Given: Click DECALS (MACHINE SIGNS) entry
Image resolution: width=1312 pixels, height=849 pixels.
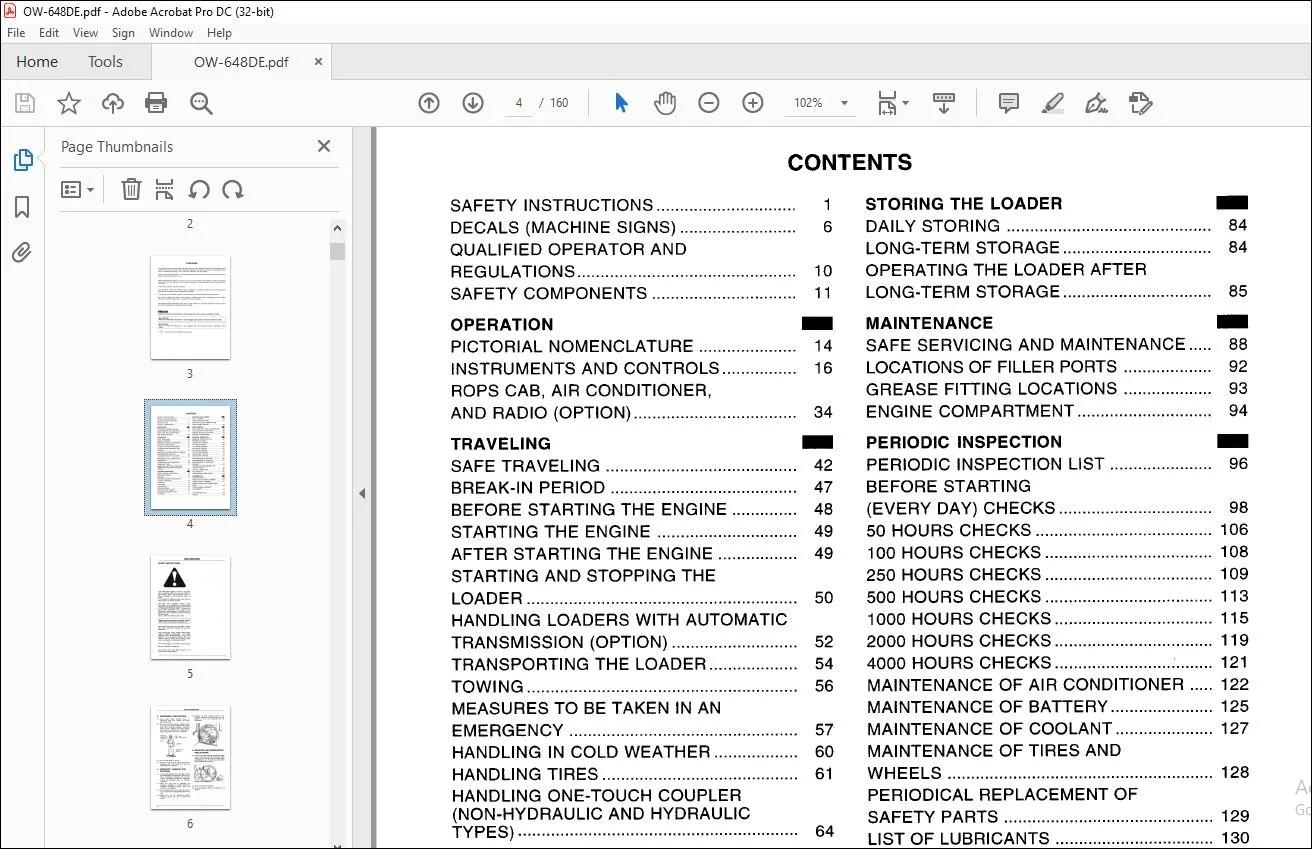Looking at the screenshot, I should [x=641, y=227].
